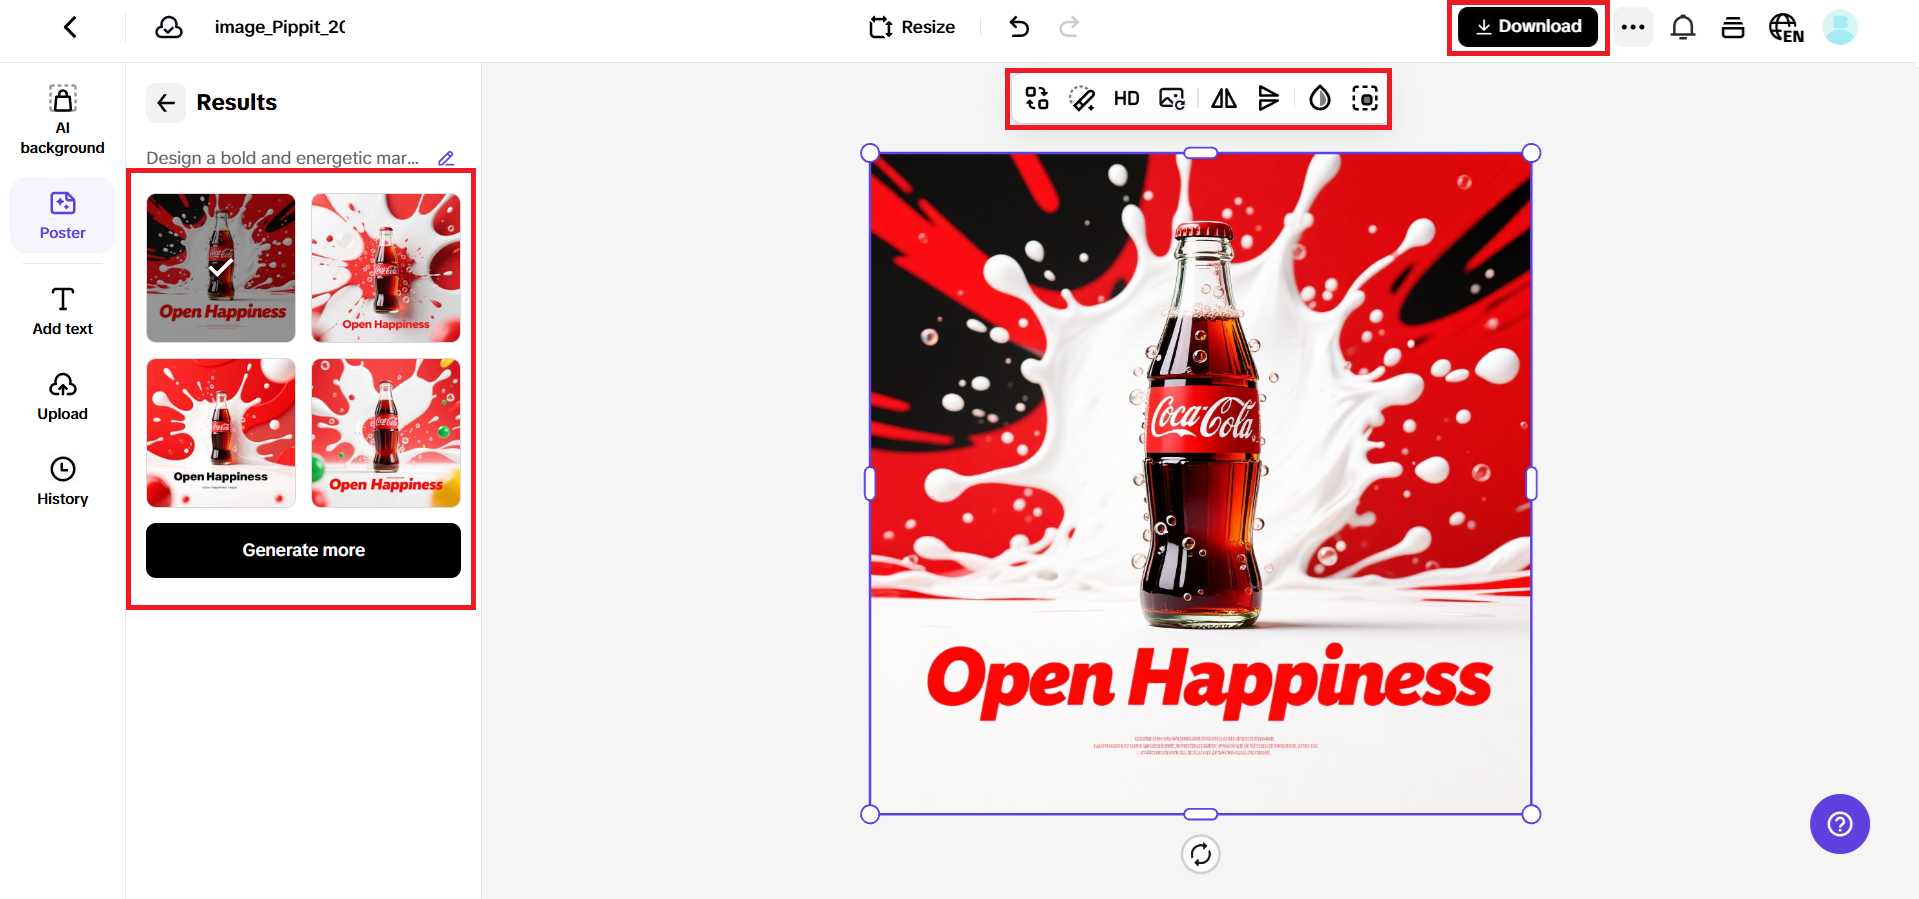Viewport: 1919px width, 899px height.
Task: Open the notifications bell
Action: pyautogui.click(x=1683, y=27)
